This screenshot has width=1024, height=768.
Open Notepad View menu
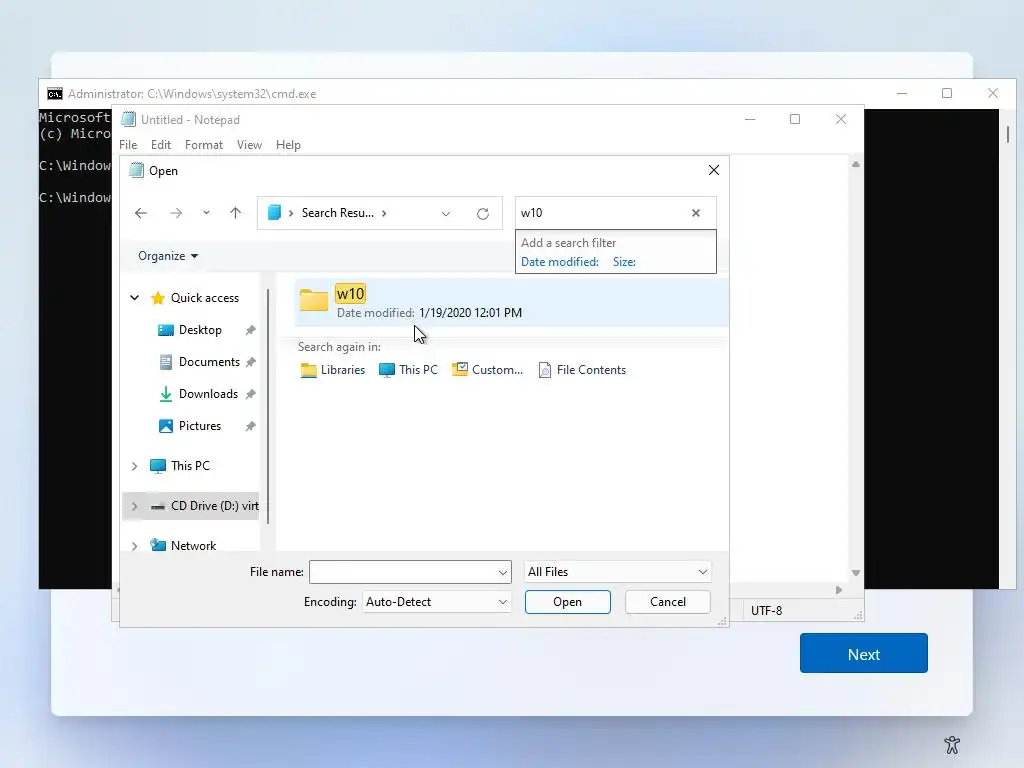point(249,145)
